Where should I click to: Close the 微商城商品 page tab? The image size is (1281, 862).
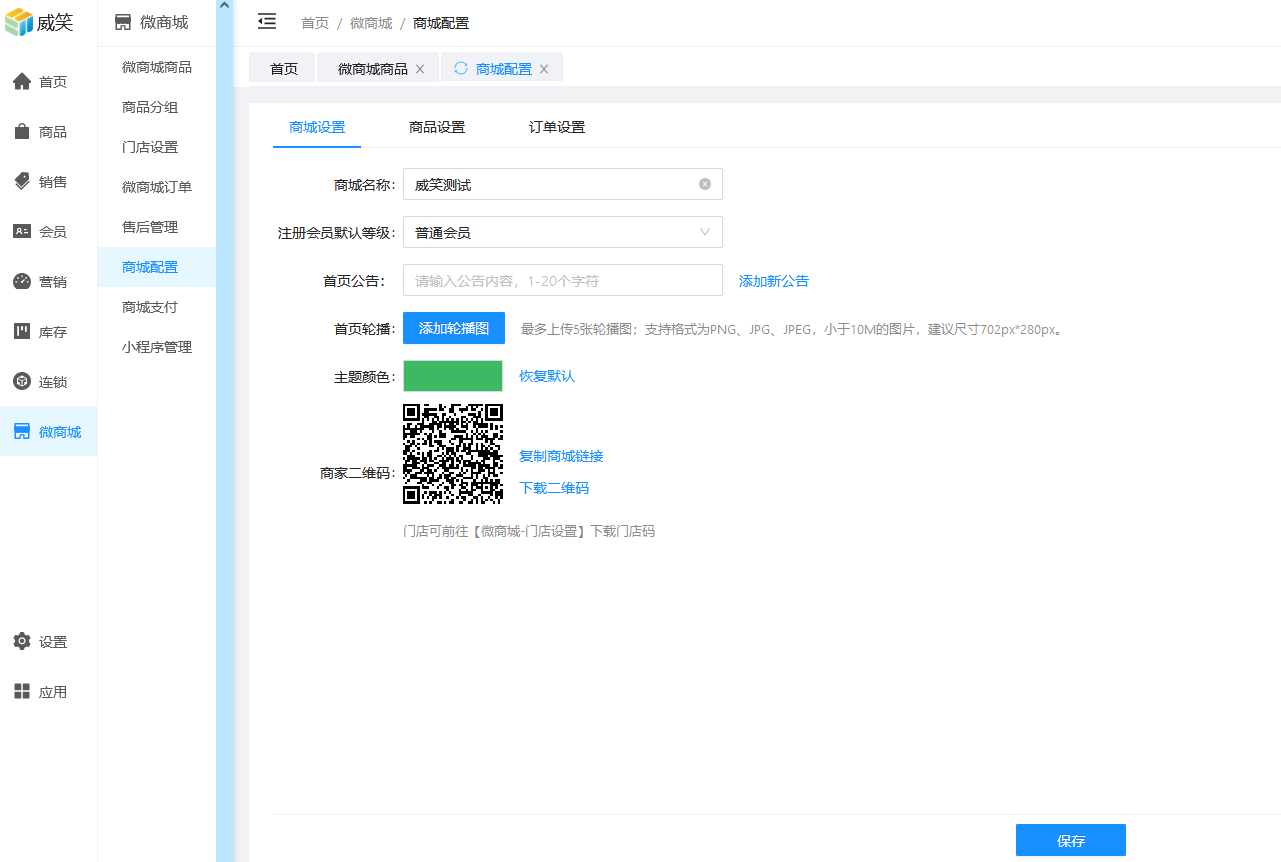(420, 69)
